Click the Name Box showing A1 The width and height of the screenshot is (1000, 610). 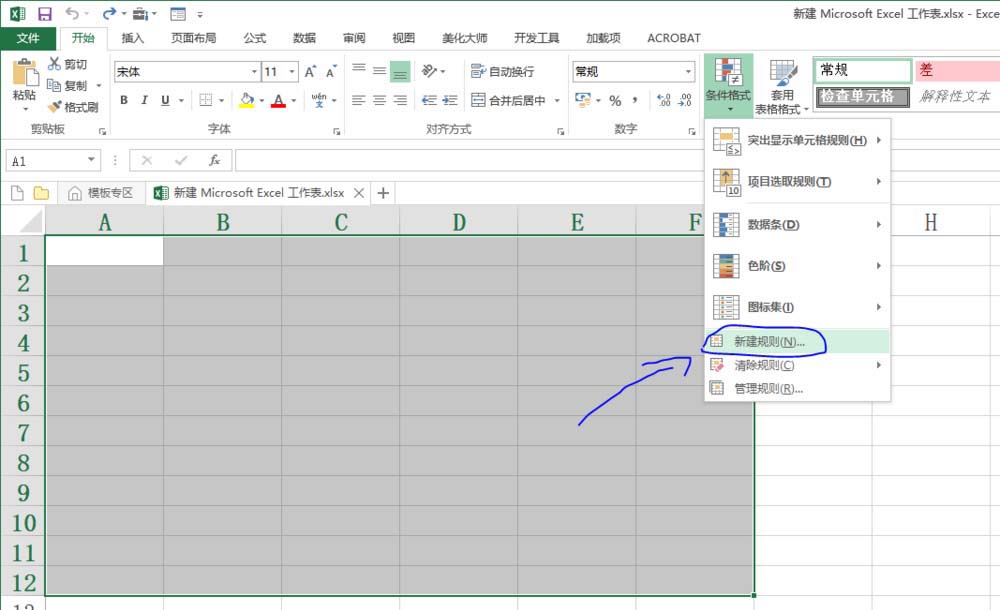tap(50, 159)
